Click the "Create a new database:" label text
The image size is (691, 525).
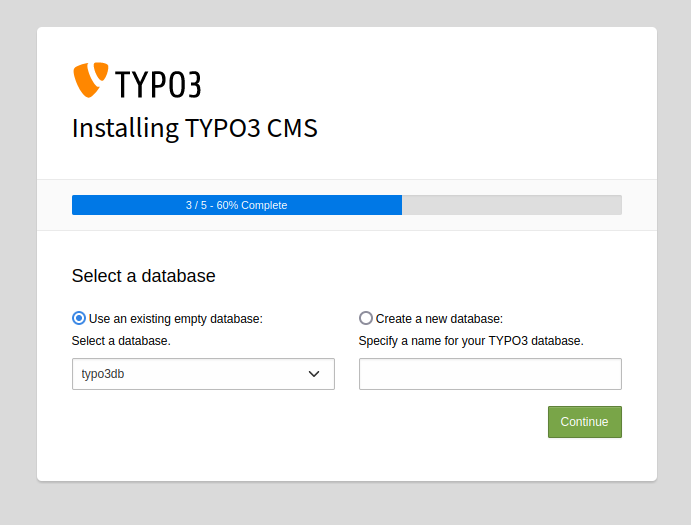(x=439, y=319)
